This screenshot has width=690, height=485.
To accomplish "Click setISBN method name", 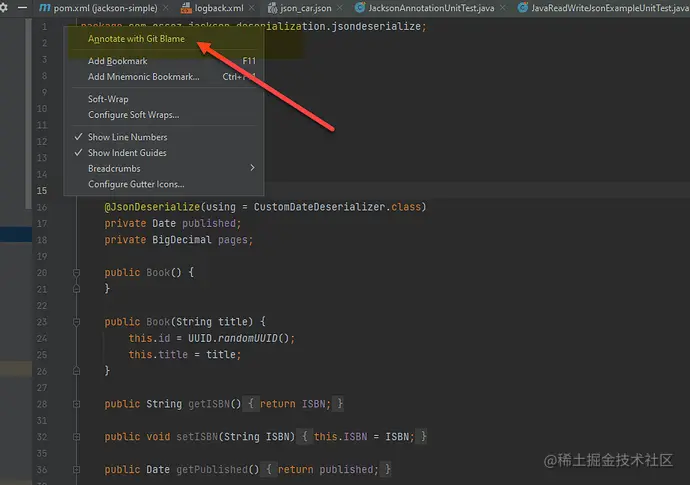I will click(x=197, y=437).
